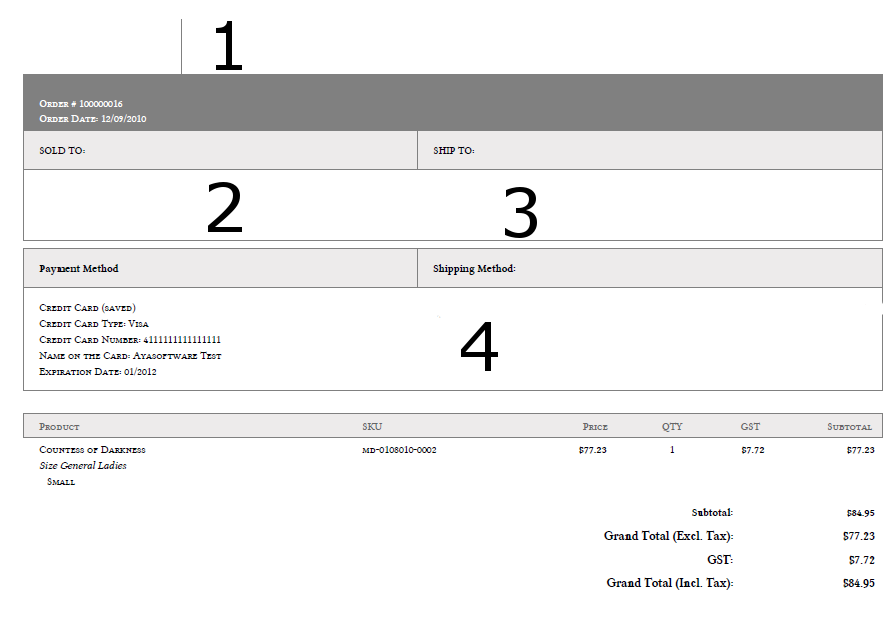893x641 pixels.
Task: Click Grand Total (Incl. Tax) label
Action: tap(670, 583)
